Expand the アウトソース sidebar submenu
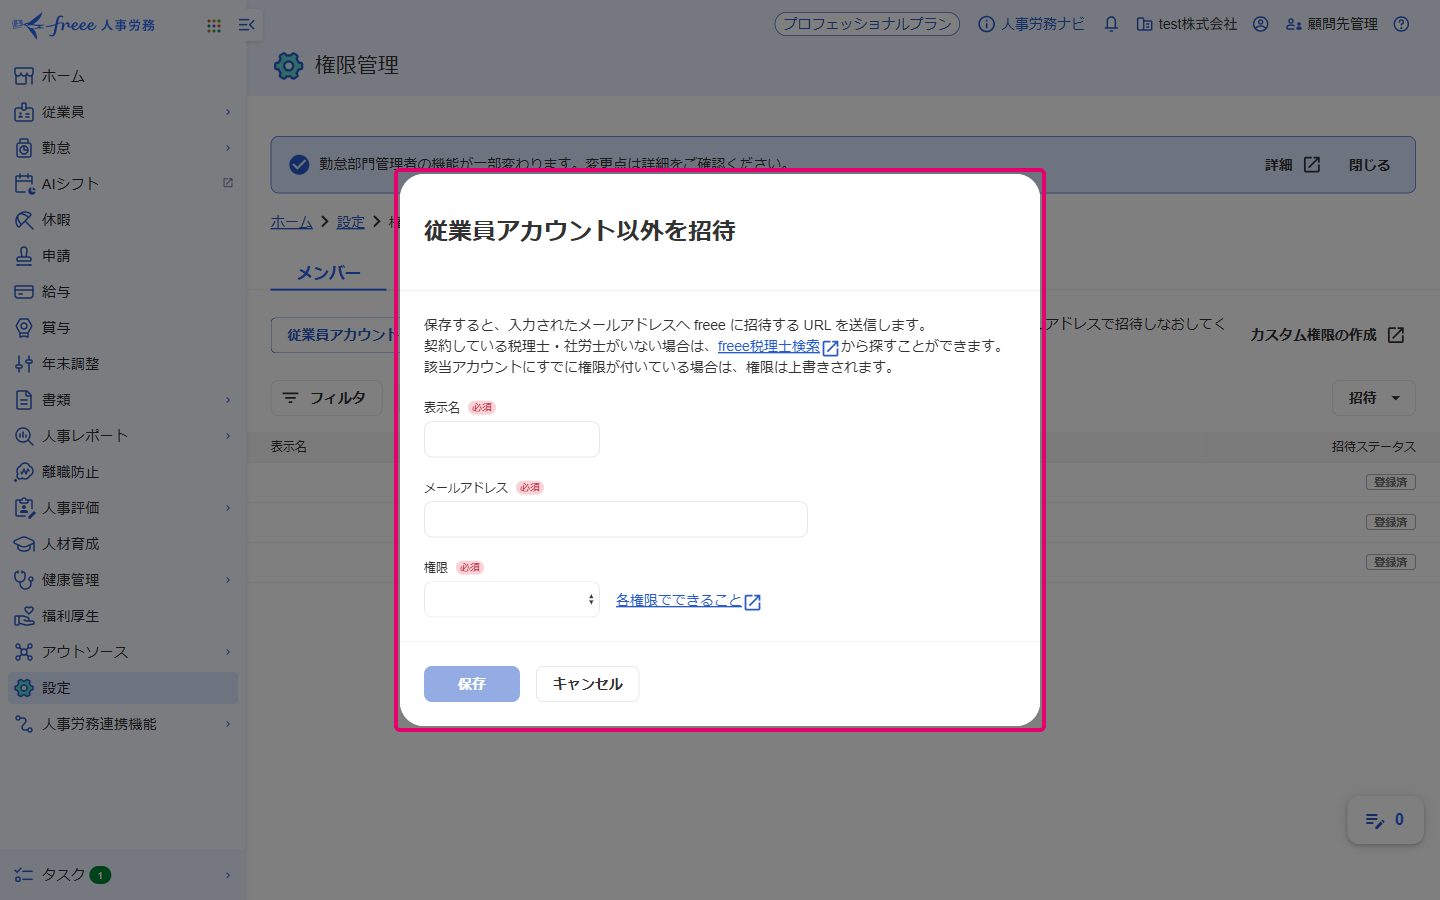The width and height of the screenshot is (1440, 900). (228, 652)
